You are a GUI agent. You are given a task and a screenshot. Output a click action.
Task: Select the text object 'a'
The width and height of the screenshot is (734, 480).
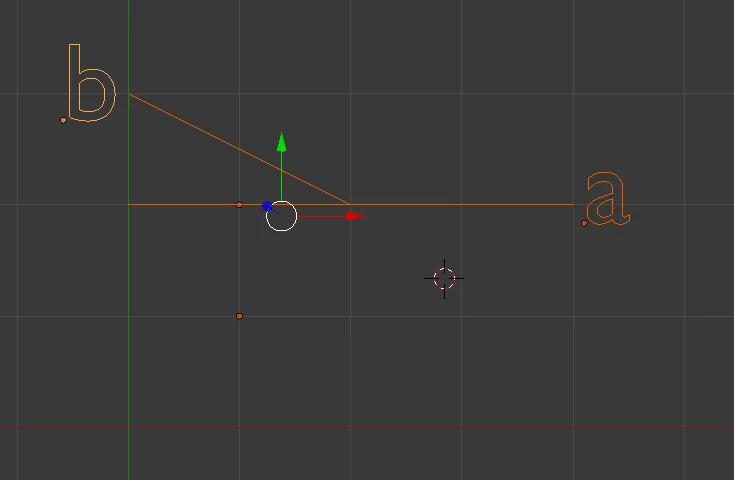(x=608, y=199)
